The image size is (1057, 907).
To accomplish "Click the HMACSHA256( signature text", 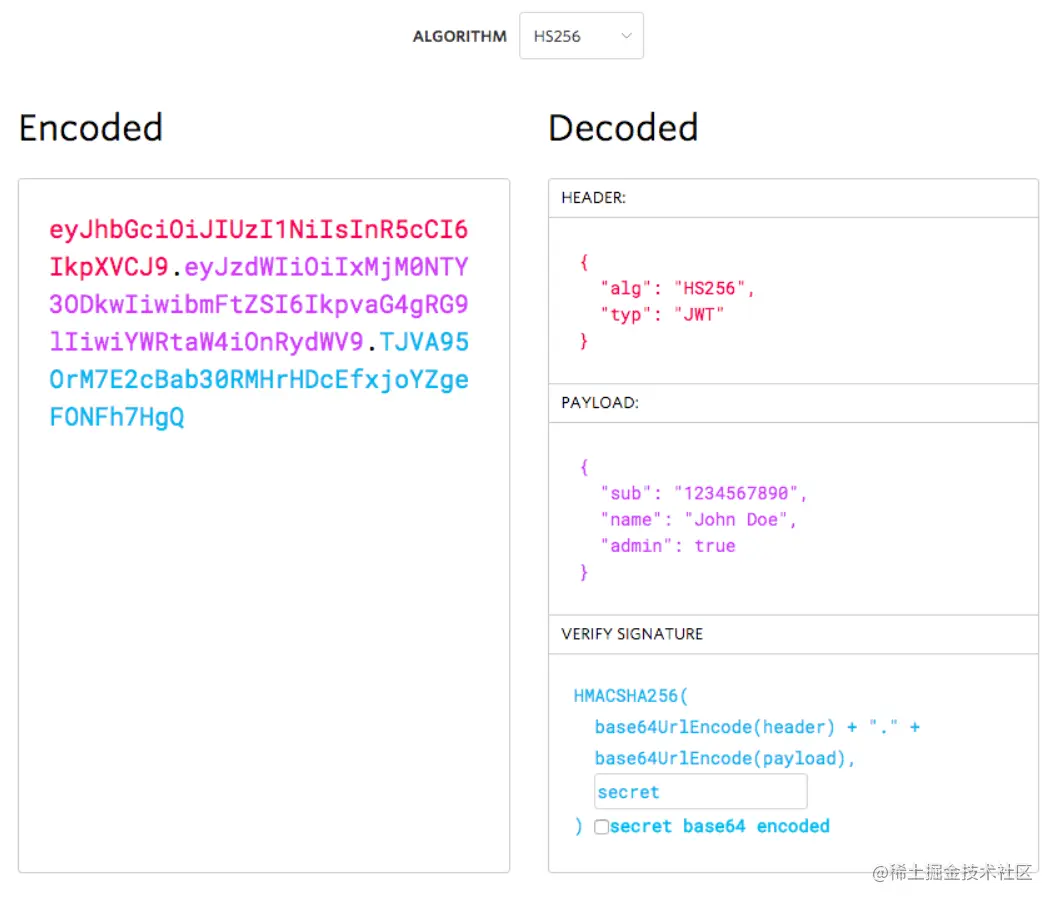I will [x=631, y=696].
